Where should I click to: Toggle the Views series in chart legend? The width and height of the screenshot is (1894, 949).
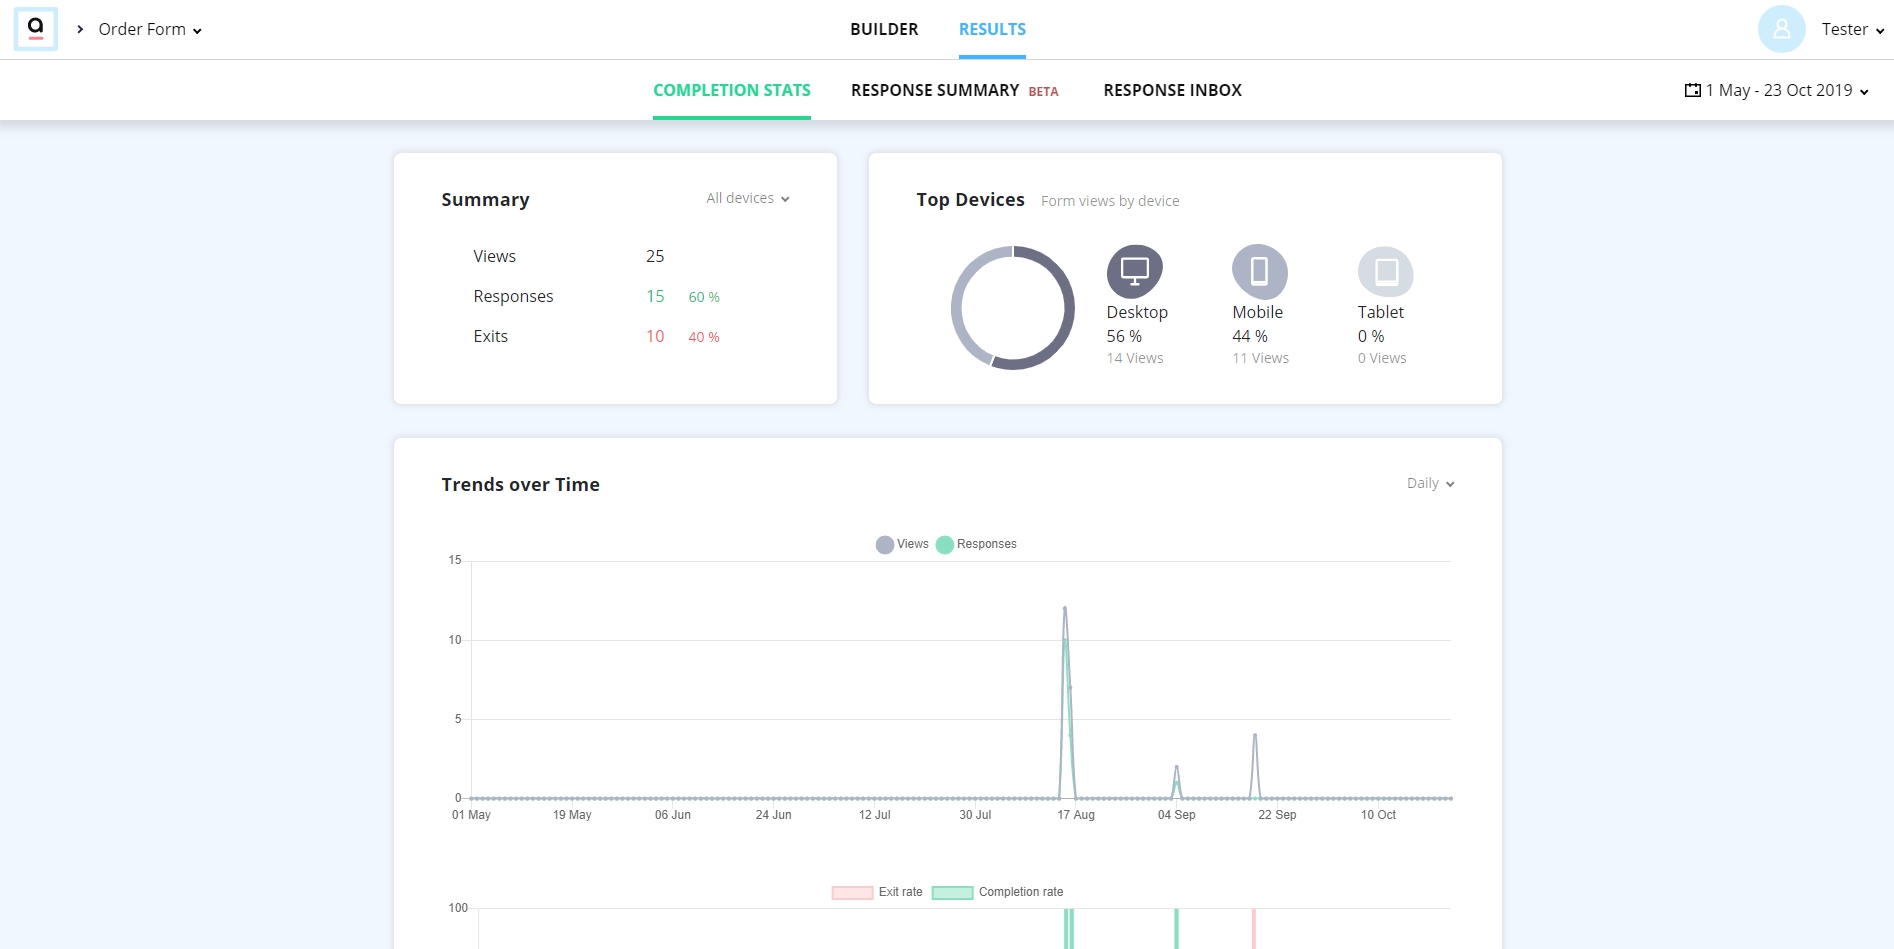(902, 544)
